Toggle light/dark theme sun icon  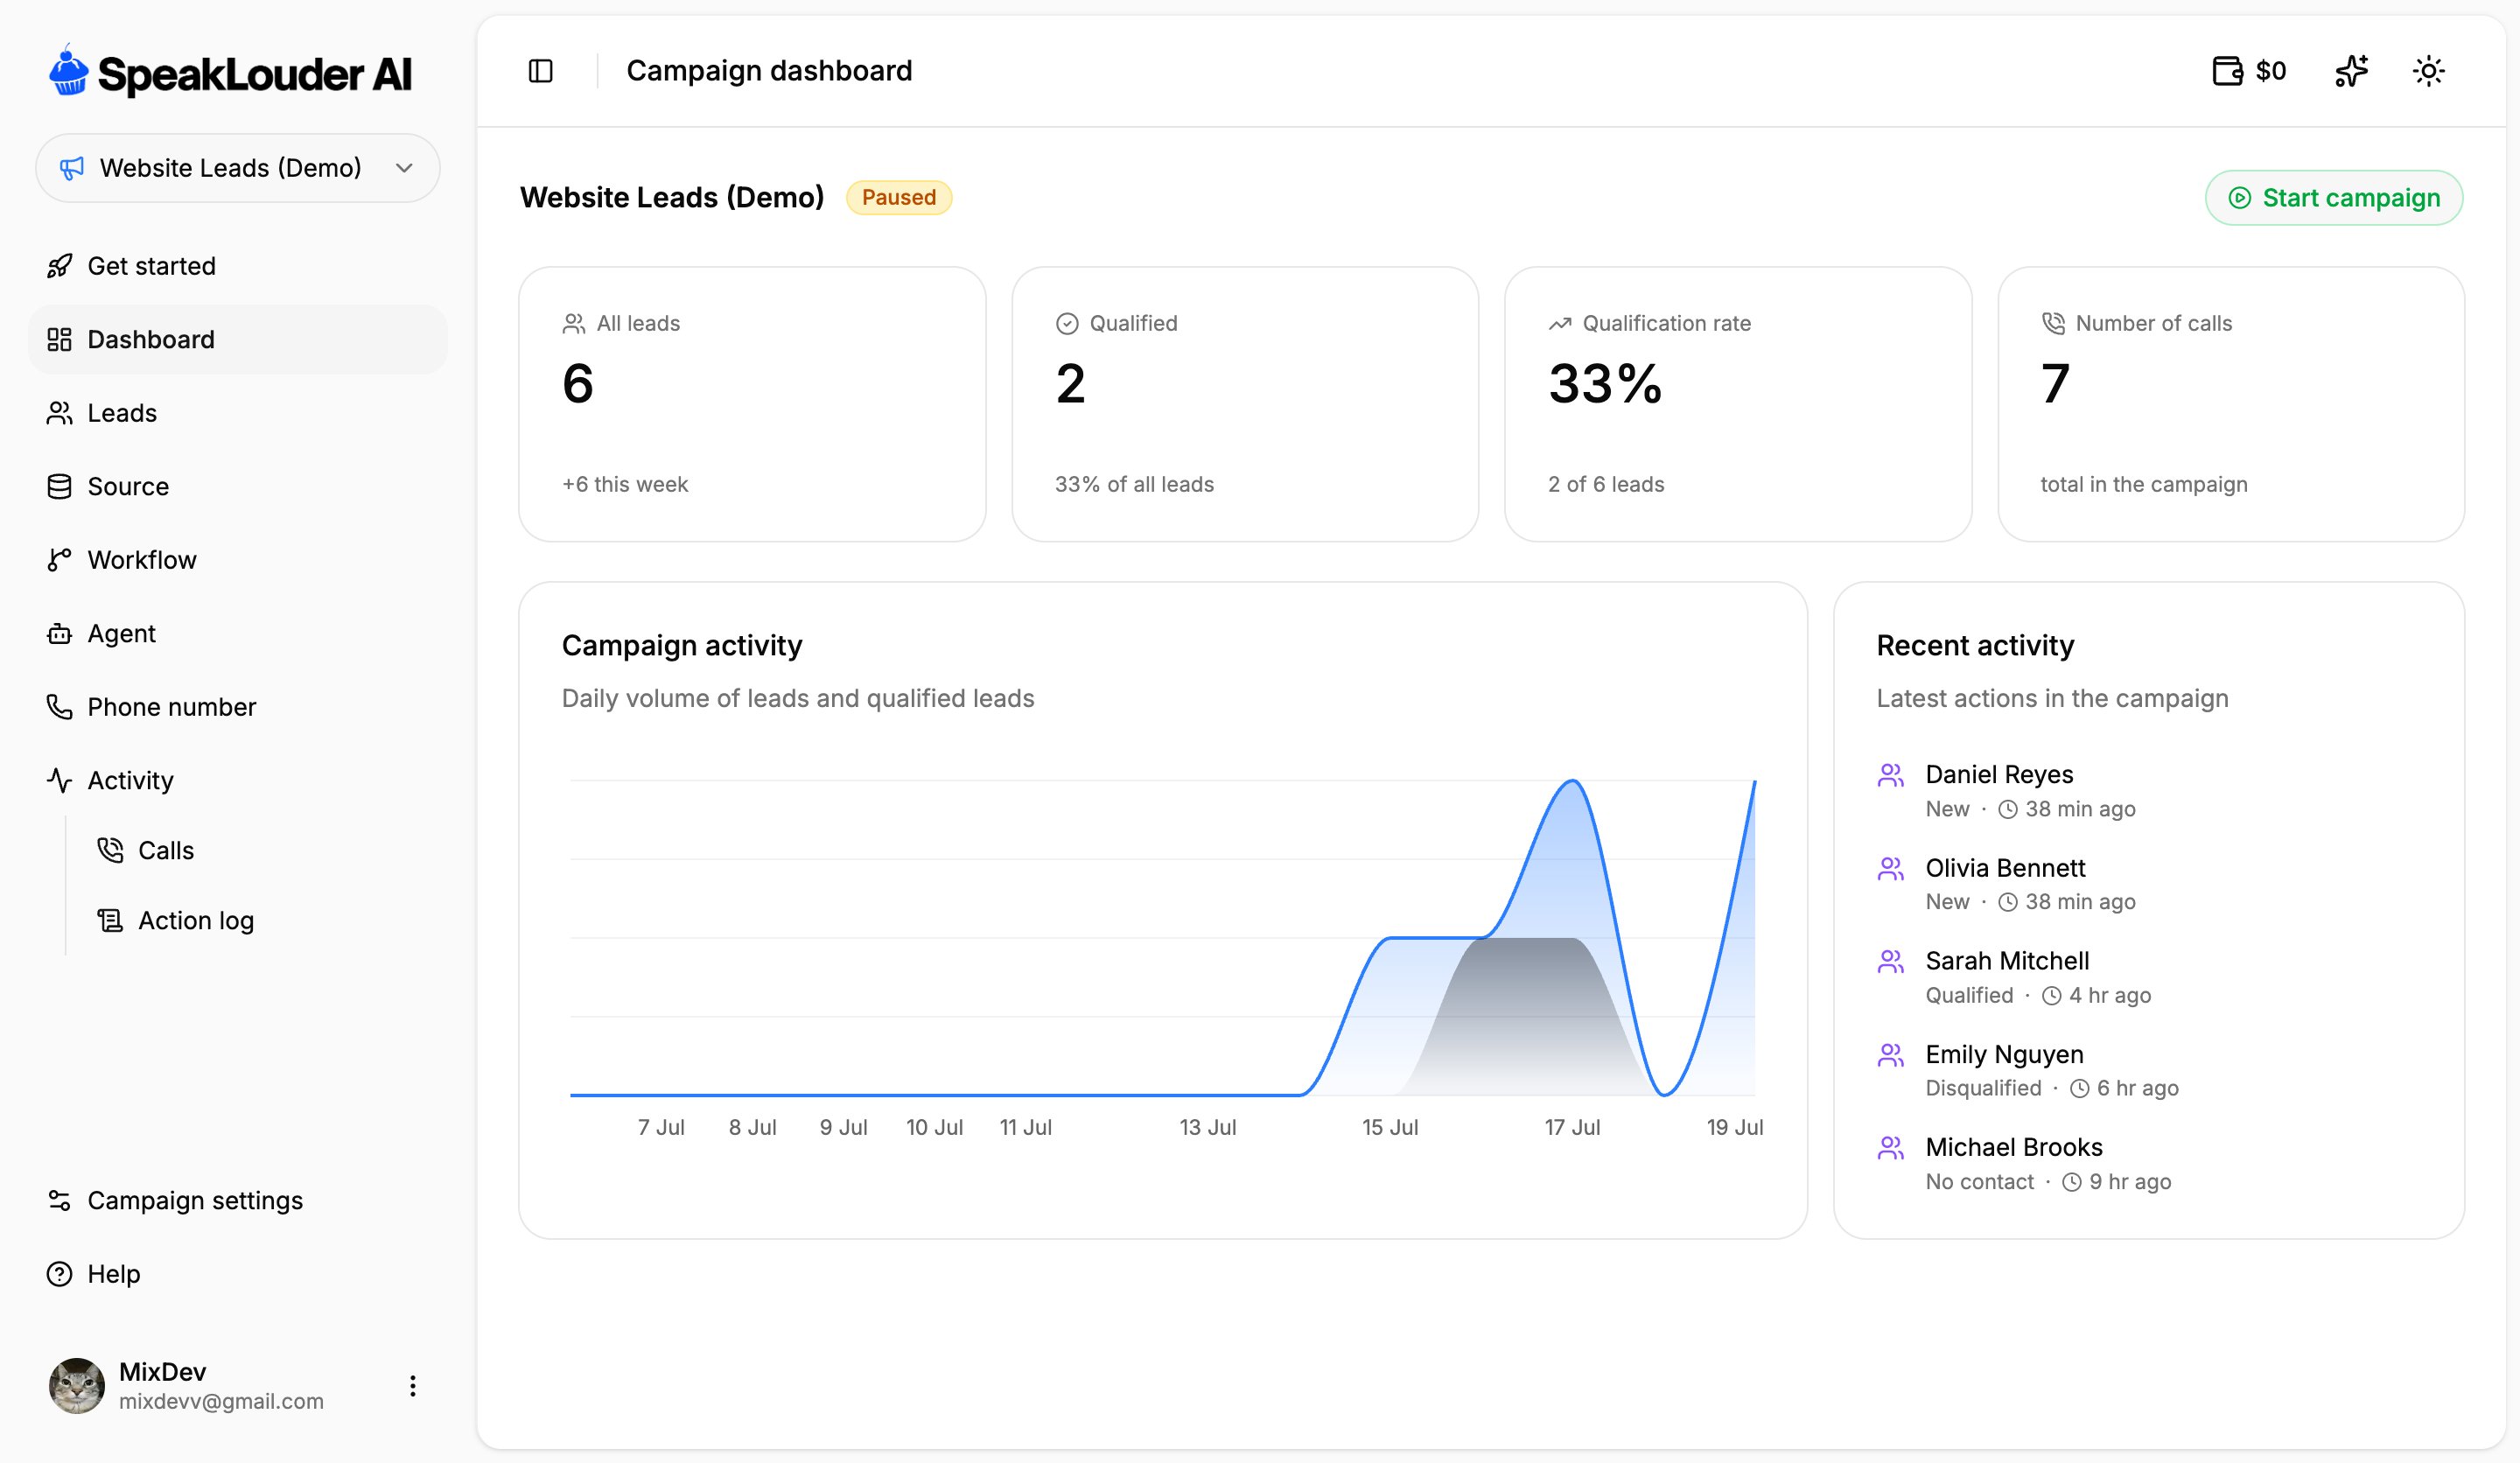coord(2428,71)
